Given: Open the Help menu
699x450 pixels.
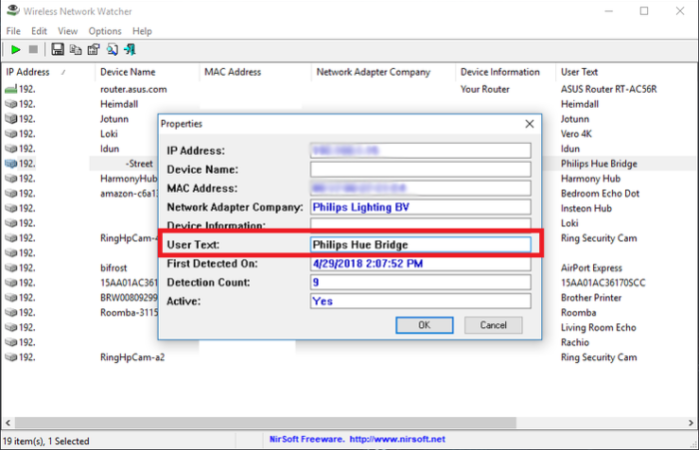Looking at the screenshot, I should (x=142, y=31).
